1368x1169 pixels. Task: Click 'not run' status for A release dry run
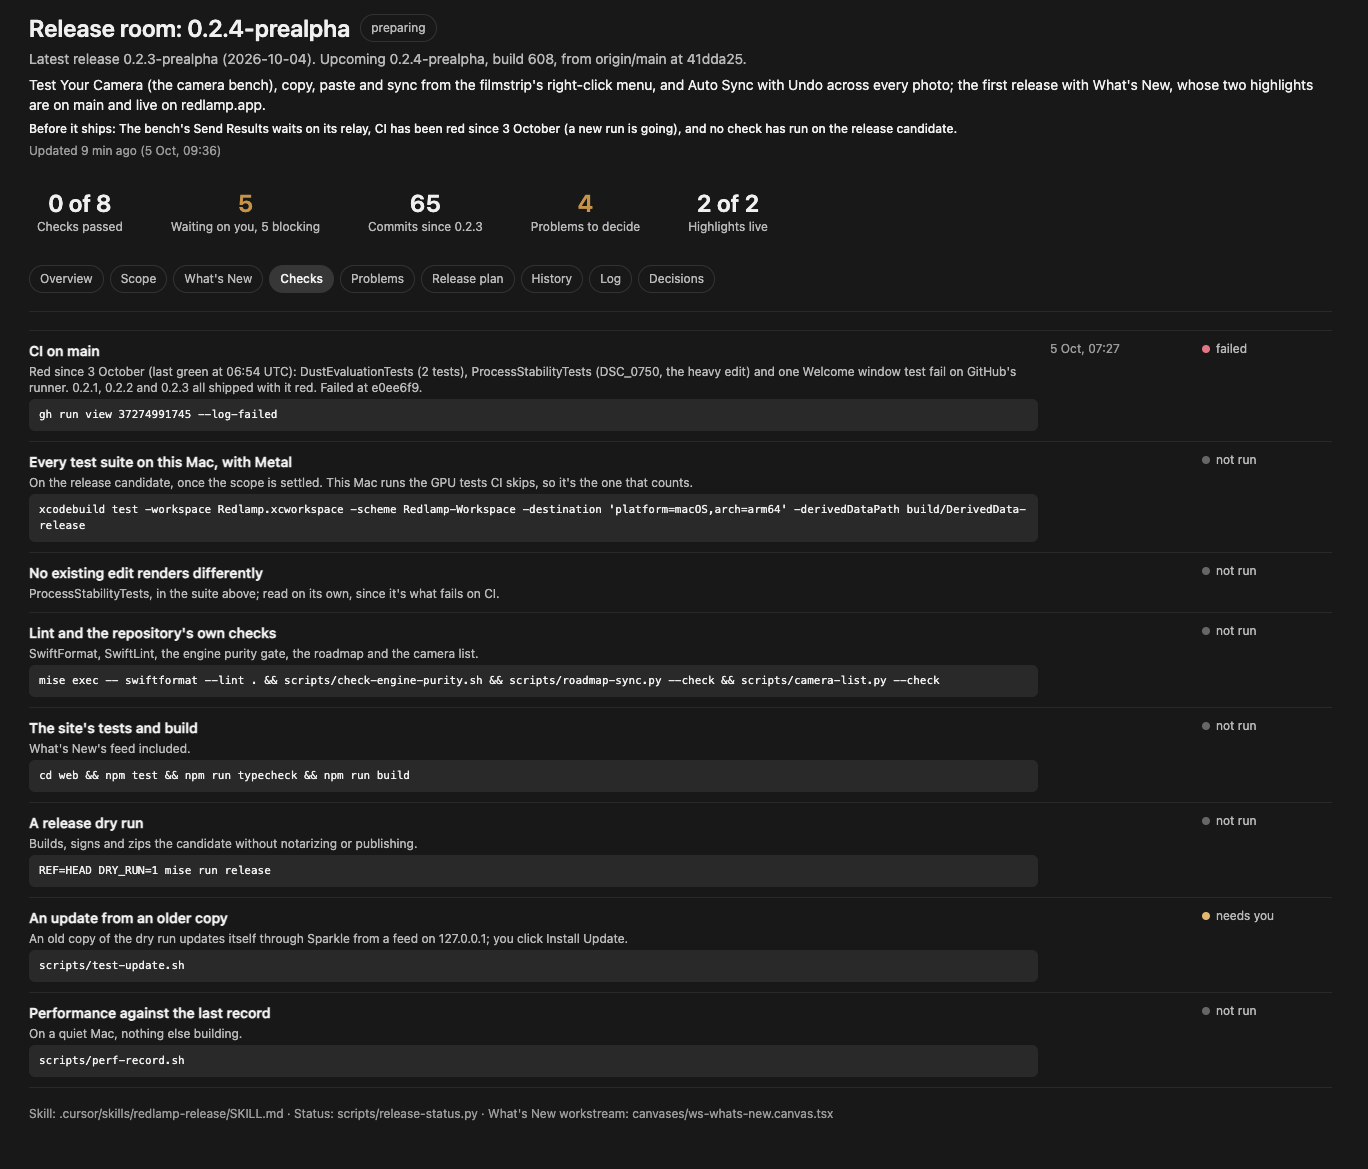[1229, 821]
